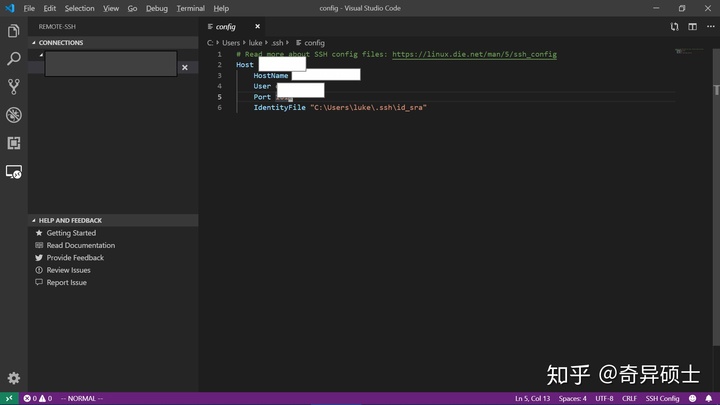Open the More Actions ellipsis menu
This screenshot has height=405, width=720.
point(710,27)
